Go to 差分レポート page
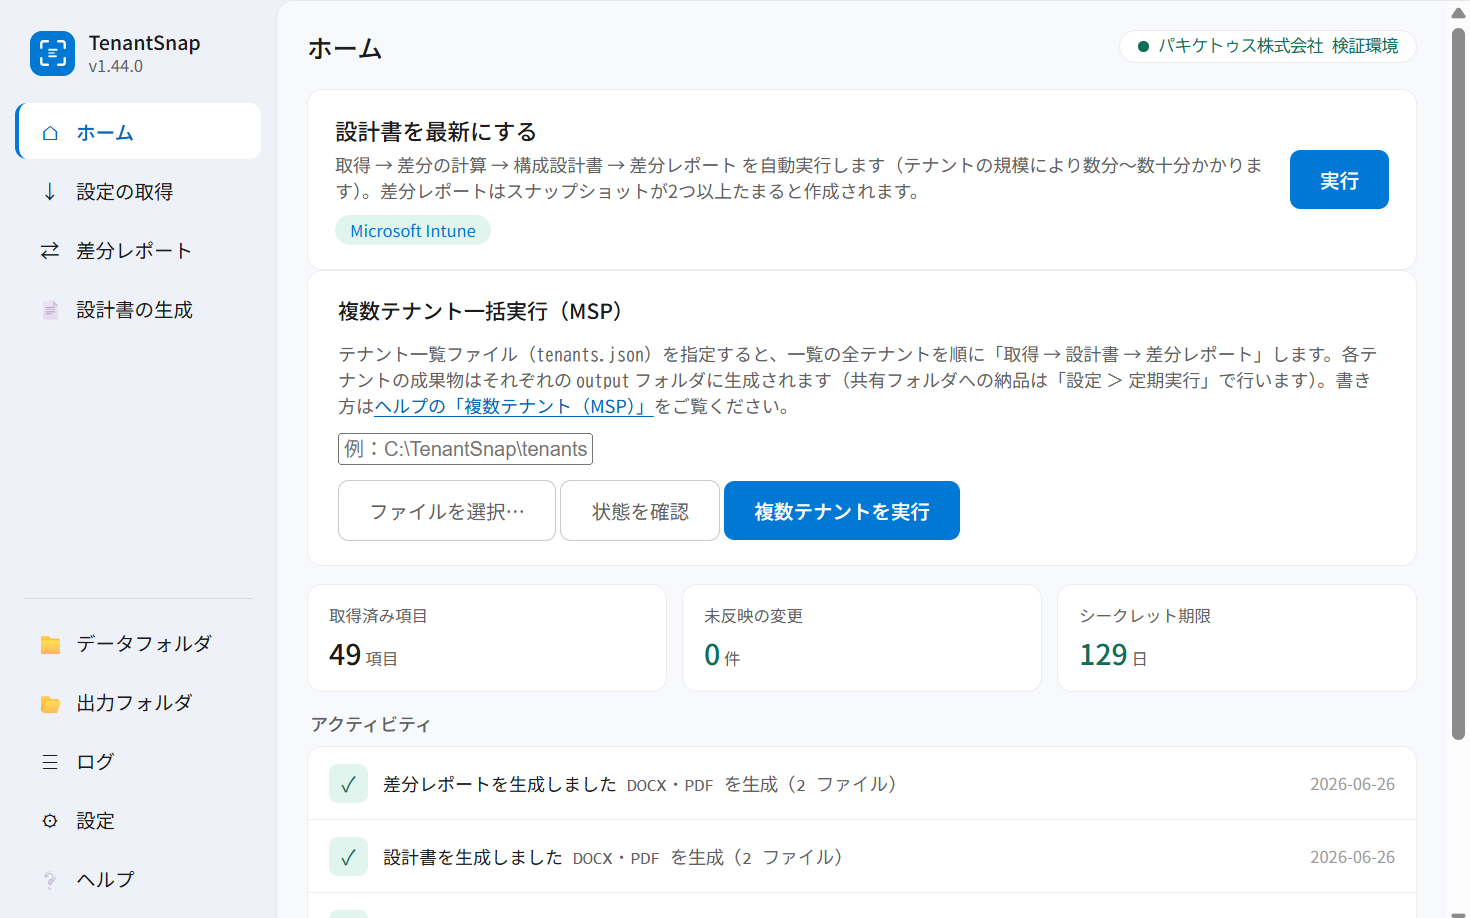The height and width of the screenshot is (918, 1470). pyautogui.click(x=138, y=250)
